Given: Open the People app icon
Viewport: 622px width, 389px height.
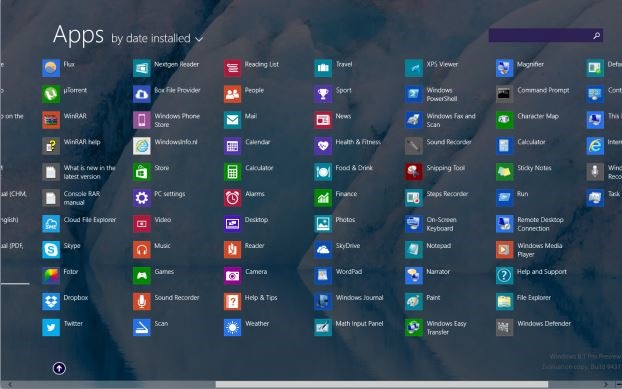Looking at the screenshot, I should (x=232, y=94).
